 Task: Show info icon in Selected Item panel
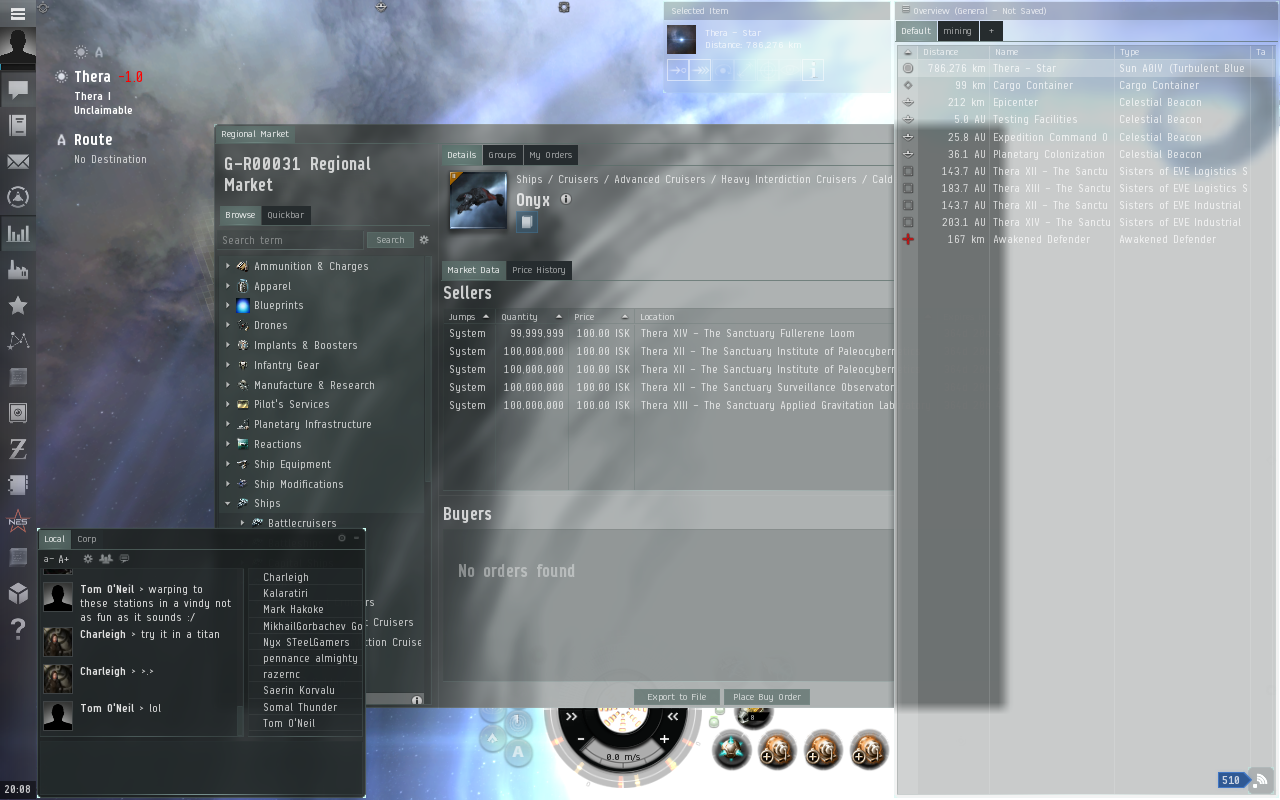tap(813, 70)
